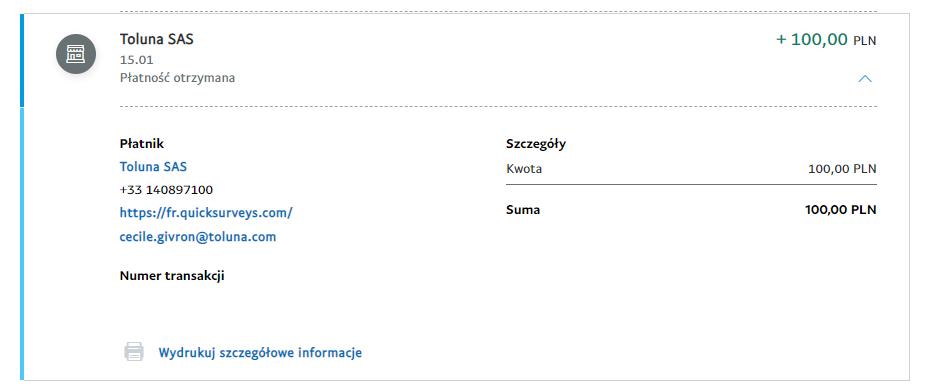Click the phone number +33 140897100
The width and height of the screenshot is (933, 391).
(x=167, y=190)
